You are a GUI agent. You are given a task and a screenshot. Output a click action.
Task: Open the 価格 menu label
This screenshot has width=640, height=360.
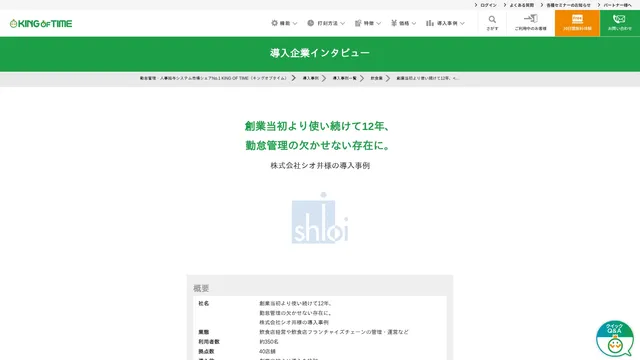pos(404,24)
